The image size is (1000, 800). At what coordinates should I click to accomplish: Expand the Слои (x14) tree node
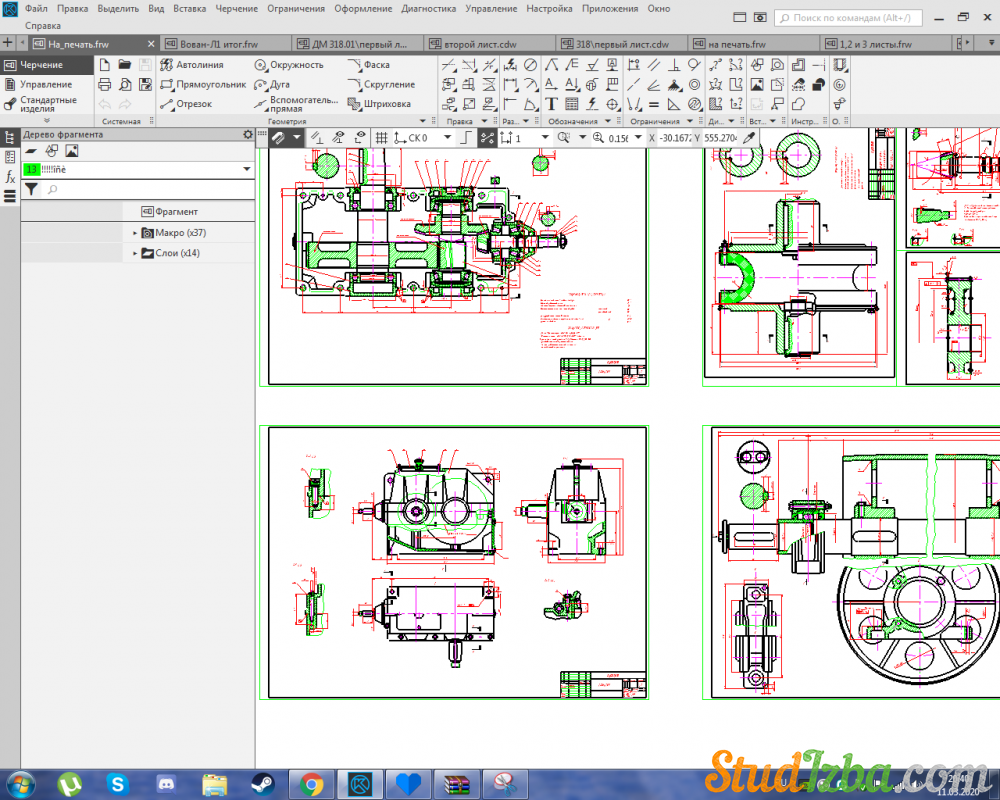point(135,254)
